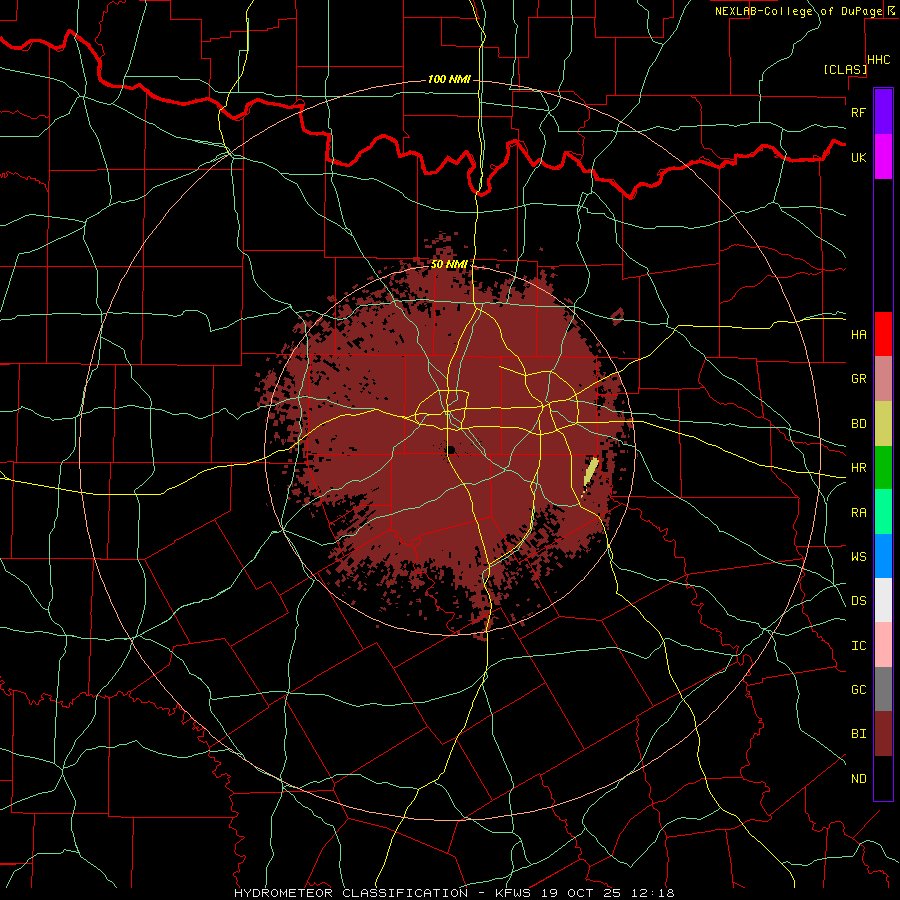Select the GC gray legend swatch
The width and height of the screenshot is (900, 900).
click(883, 689)
